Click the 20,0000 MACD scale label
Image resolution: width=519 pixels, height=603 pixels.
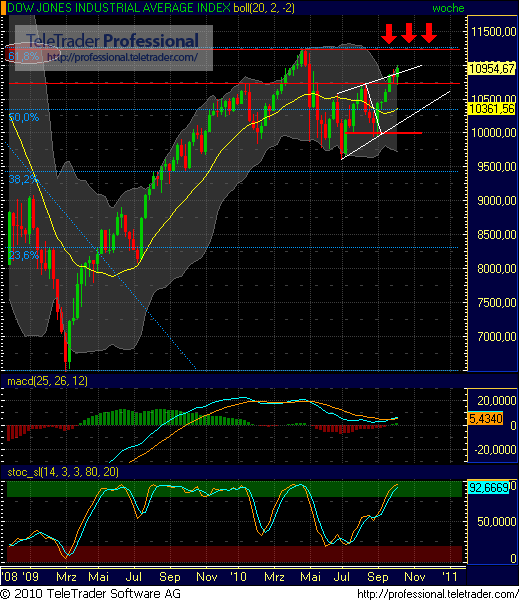tap(496, 401)
